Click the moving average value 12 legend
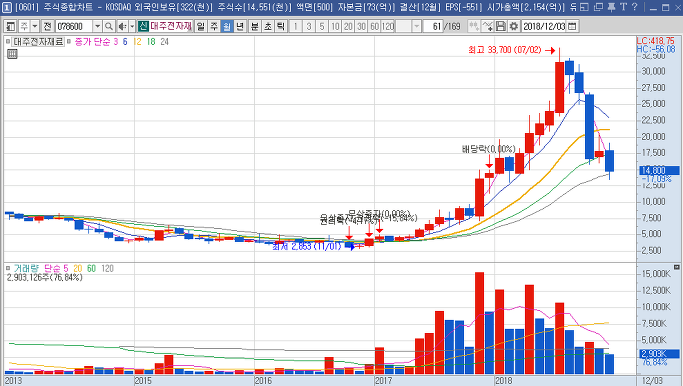Screen dimensions: 683x386 point(137,42)
